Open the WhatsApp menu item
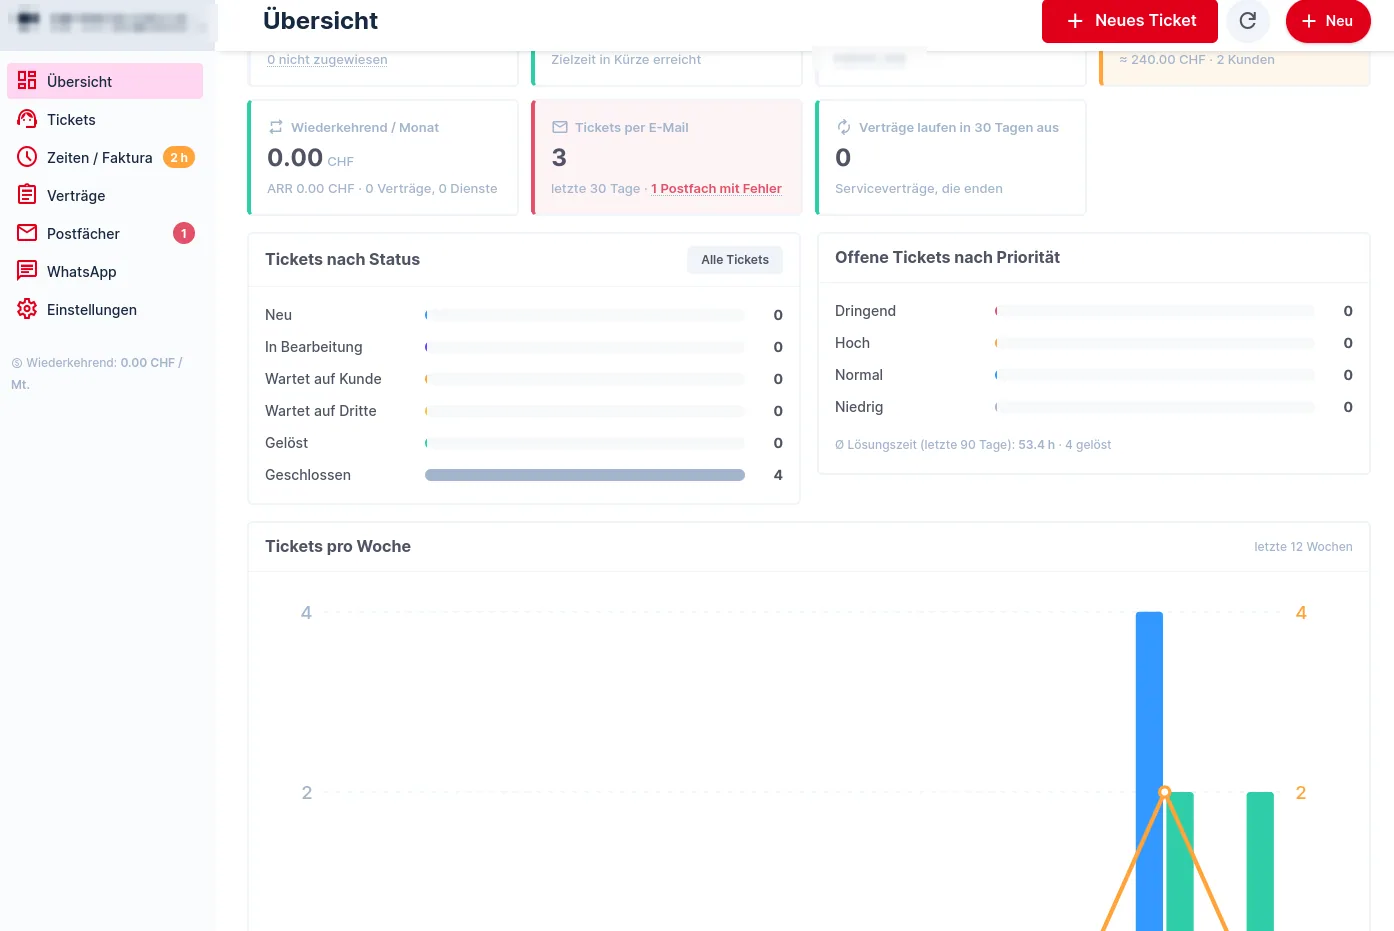Screen dimensions: 1394x931 tap(105, 271)
